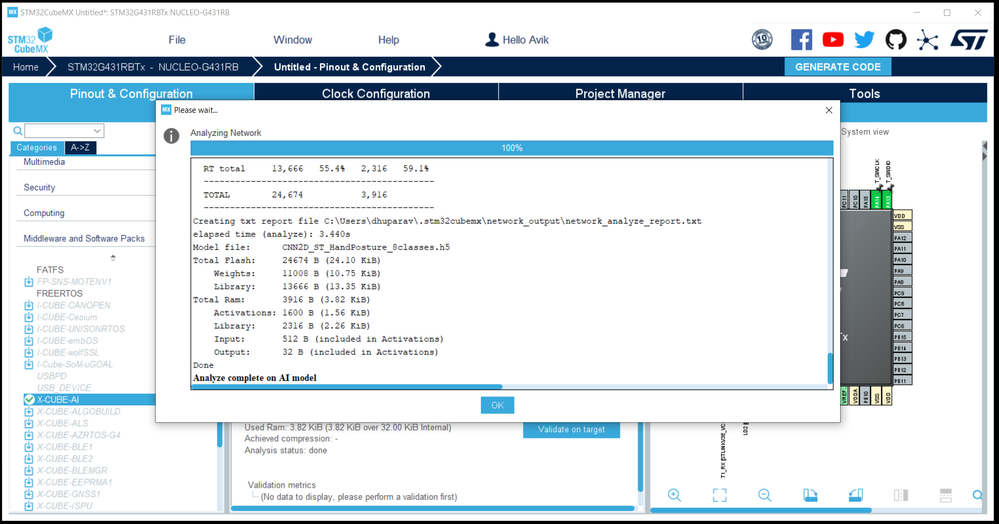Rotate the chip view clockwise
999x524 pixels.
810,495
